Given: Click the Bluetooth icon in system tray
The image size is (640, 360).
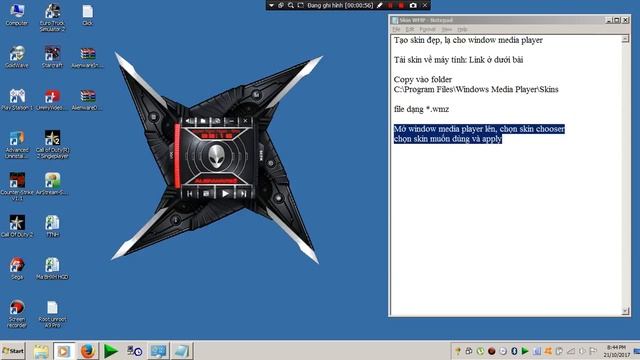Looking at the screenshot, I should [514, 351].
